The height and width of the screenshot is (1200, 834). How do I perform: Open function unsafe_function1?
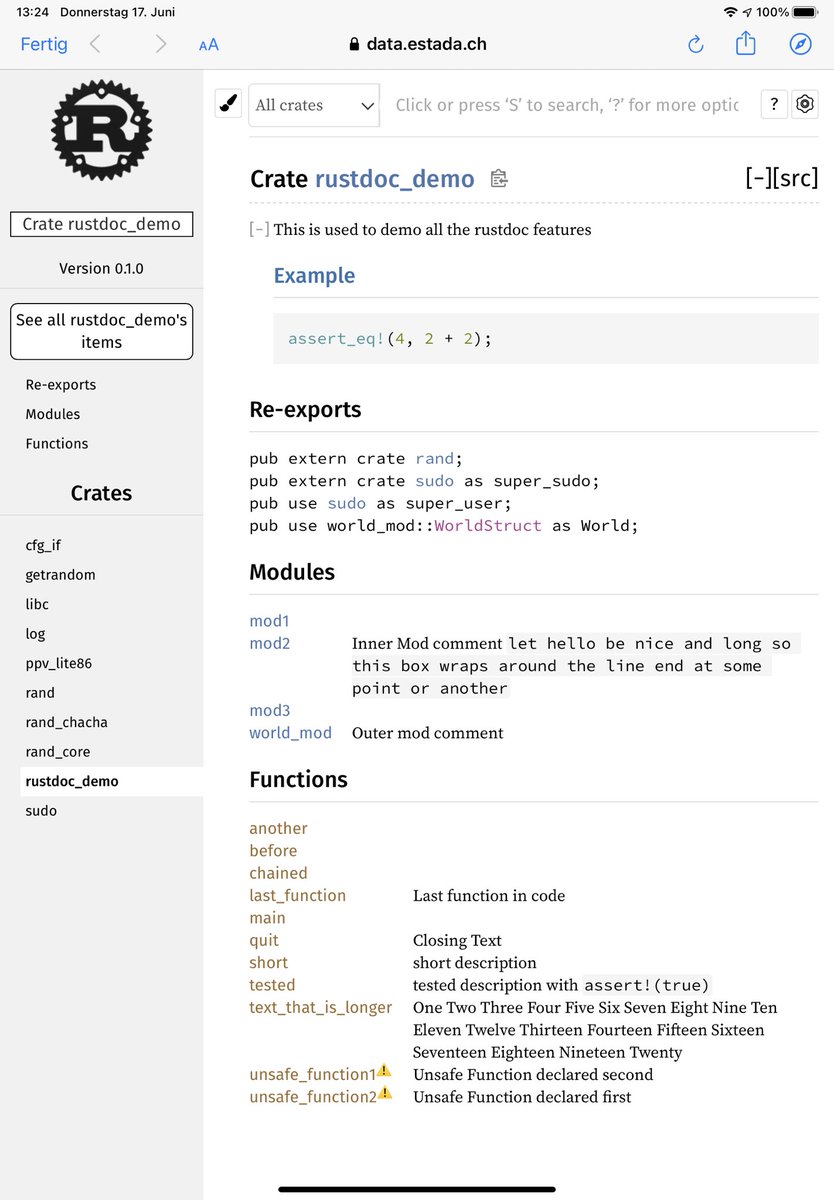(312, 1075)
